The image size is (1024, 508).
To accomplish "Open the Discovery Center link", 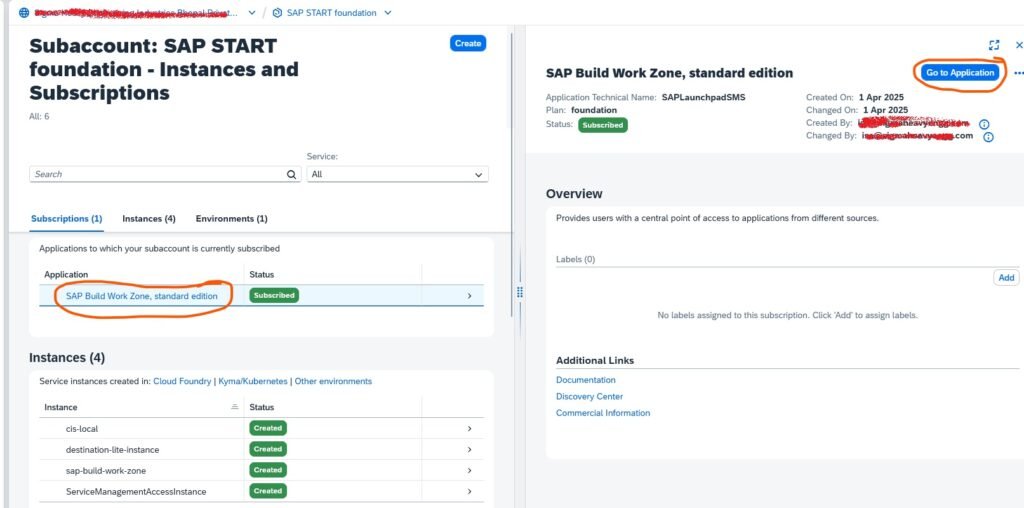I will click(589, 396).
